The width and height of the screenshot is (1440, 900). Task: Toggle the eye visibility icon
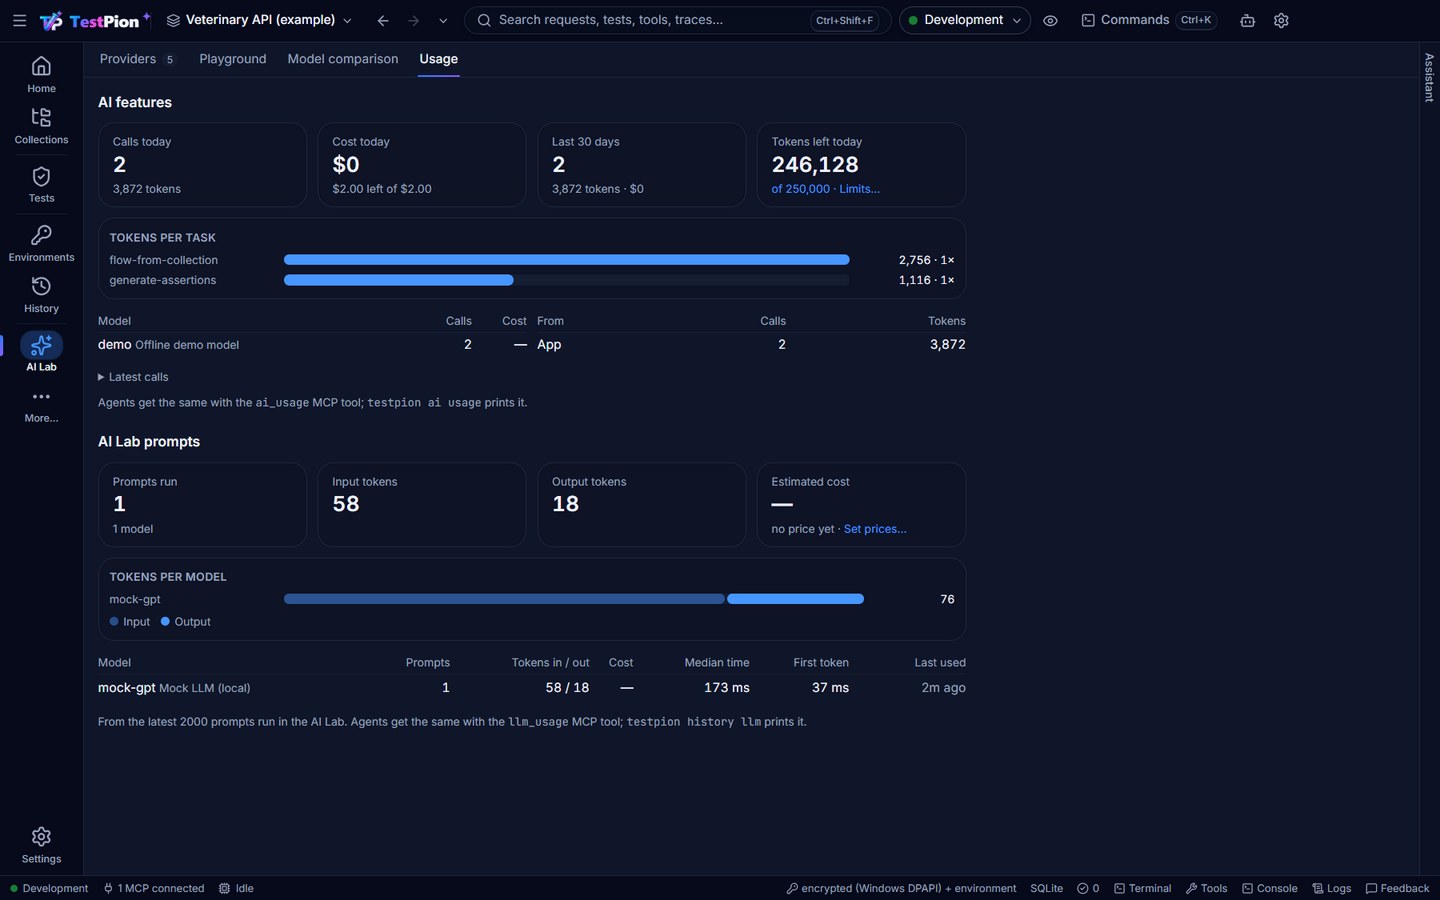click(1050, 20)
